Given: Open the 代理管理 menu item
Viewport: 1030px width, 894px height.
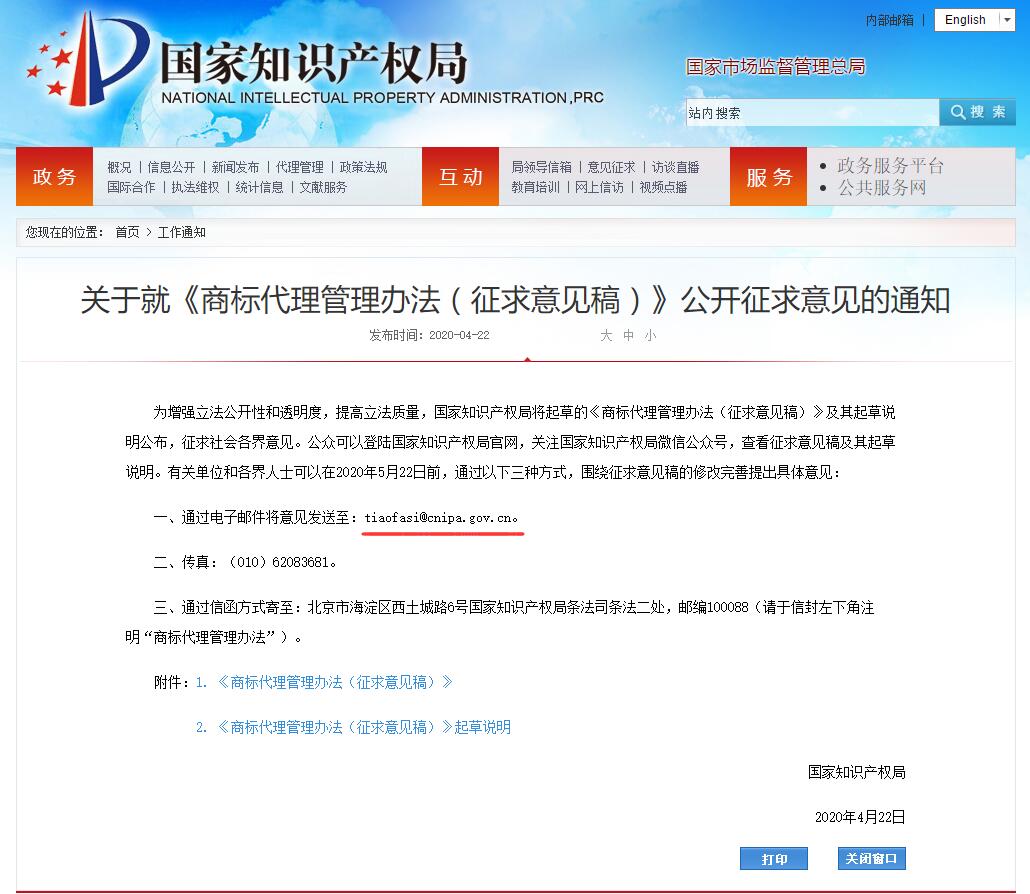Looking at the screenshot, I should pyautogui.click(x=300, y=168).
